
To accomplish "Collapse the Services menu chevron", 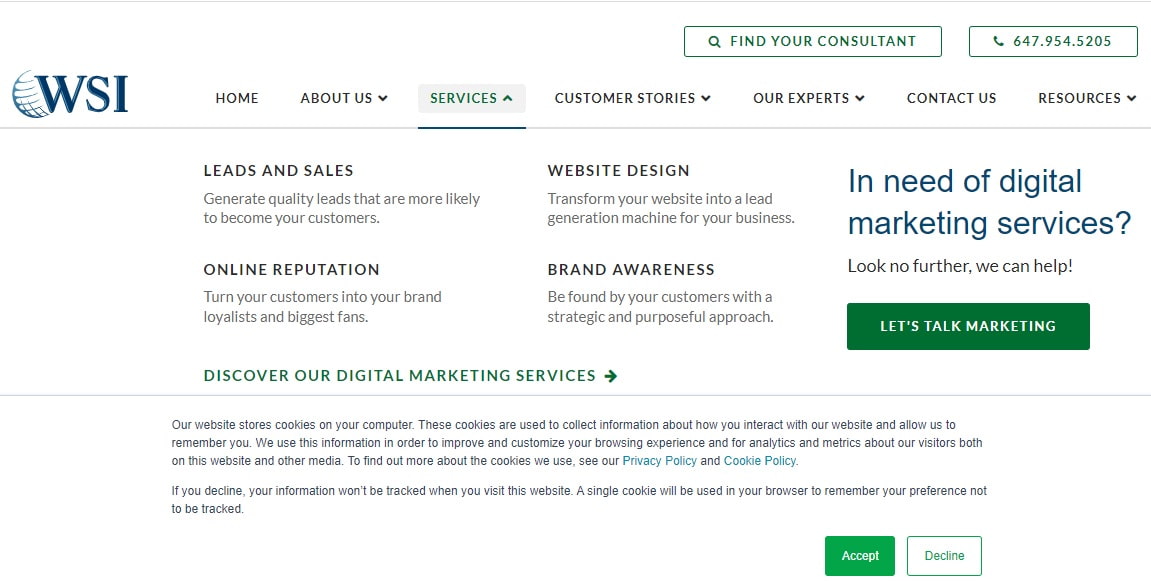I will coord(507,98).
